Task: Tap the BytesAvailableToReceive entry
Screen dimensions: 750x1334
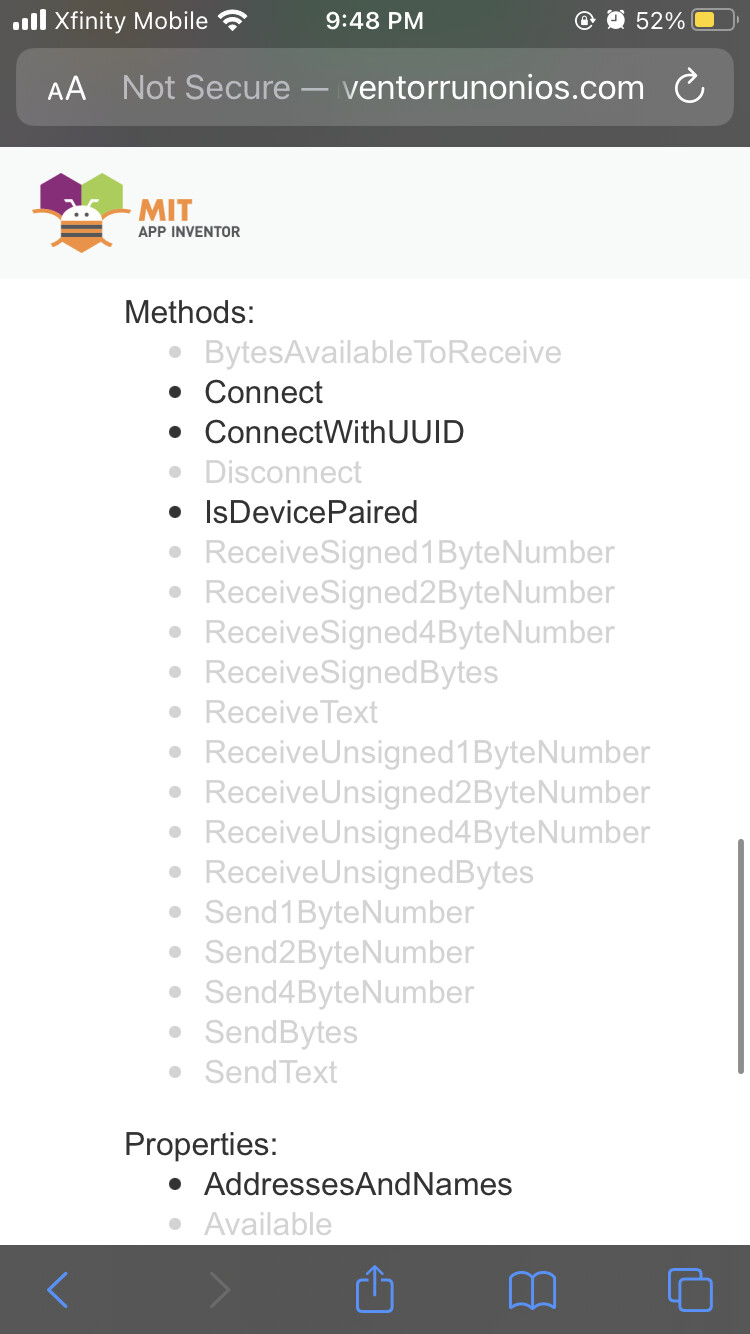Action: click(383, 352)
